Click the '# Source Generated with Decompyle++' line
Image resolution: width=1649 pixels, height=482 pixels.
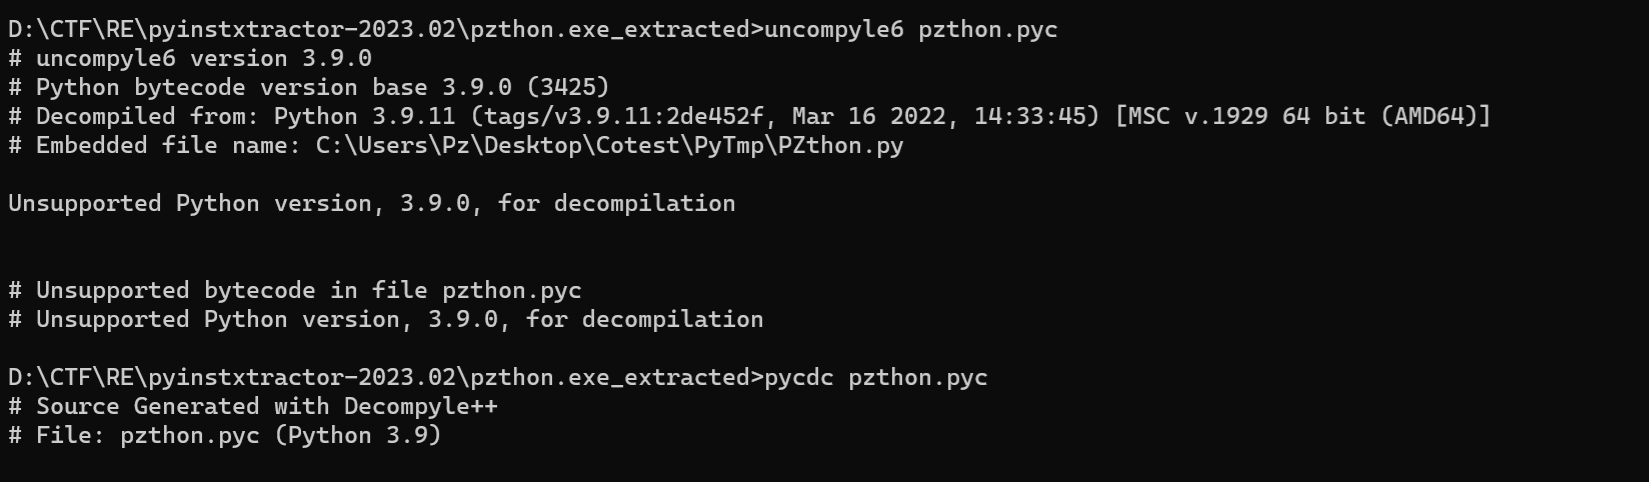(253, 407)
